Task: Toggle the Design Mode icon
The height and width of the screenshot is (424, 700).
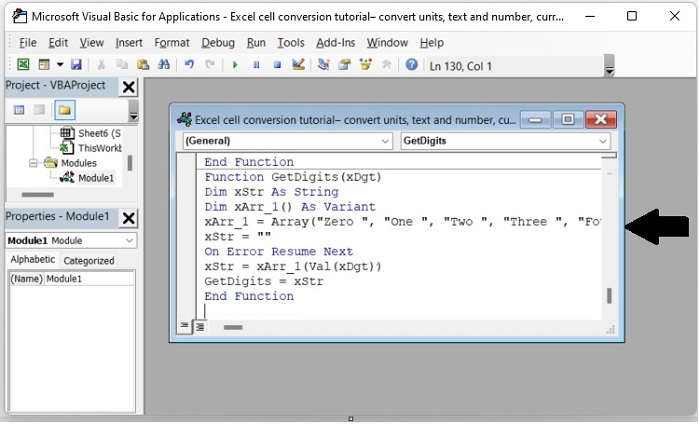Action: coord(298,65)
